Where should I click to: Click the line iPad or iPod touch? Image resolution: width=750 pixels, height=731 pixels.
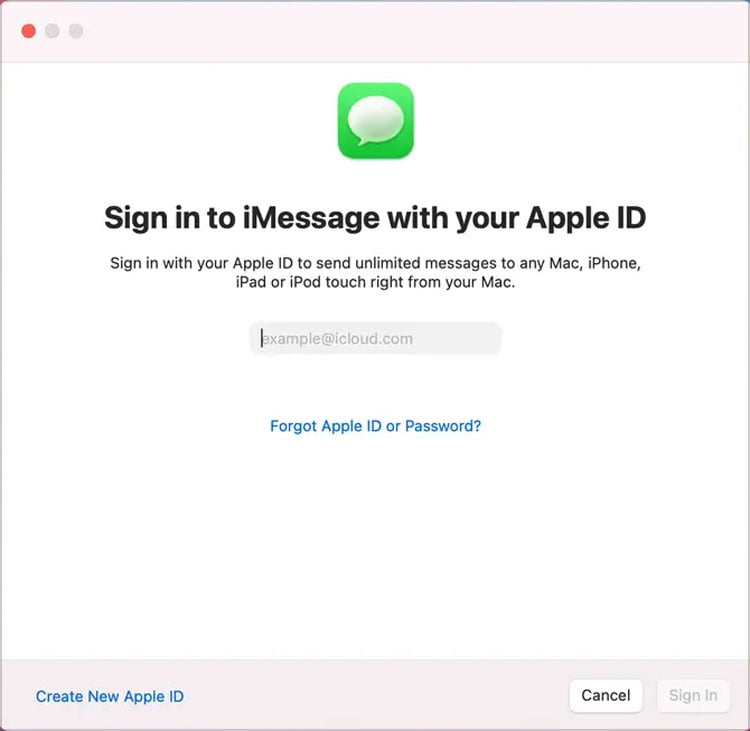(x=375, y=282)
